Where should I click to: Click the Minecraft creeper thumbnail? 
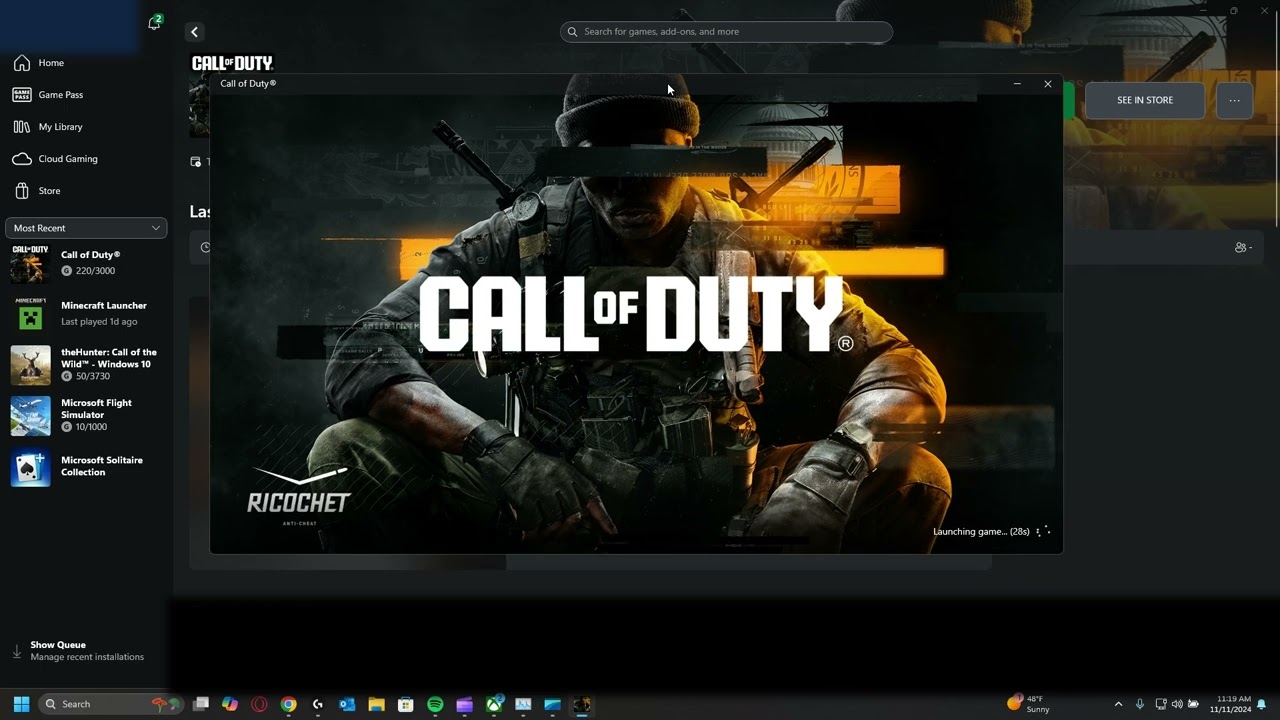(x=30, y=314)
